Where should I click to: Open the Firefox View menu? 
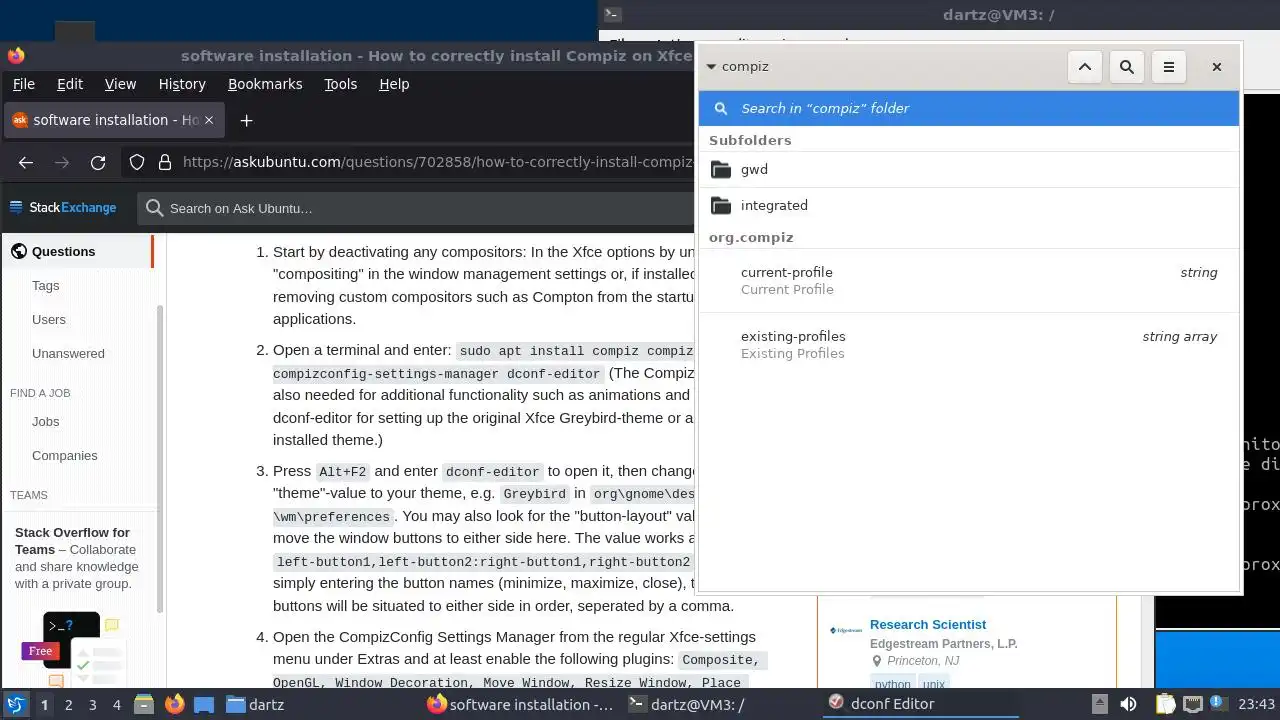[120, 84]
